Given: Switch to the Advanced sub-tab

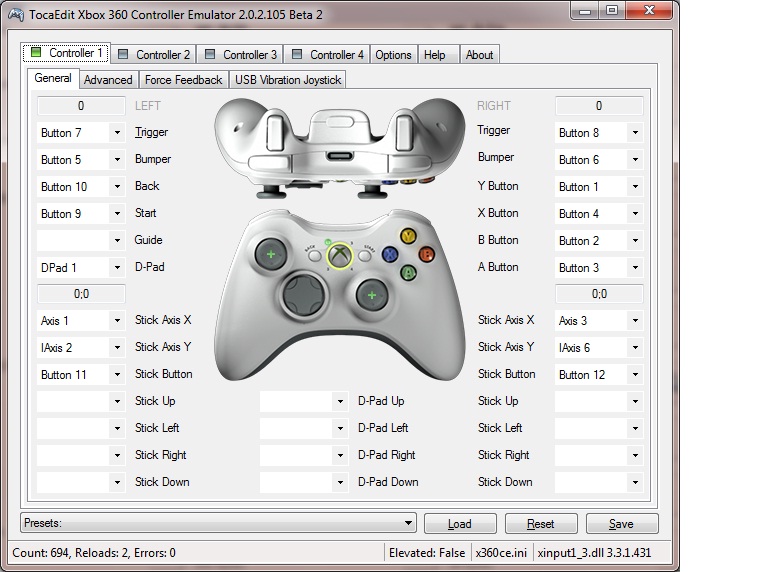Looking at the screenshot, I should (108, 80).
